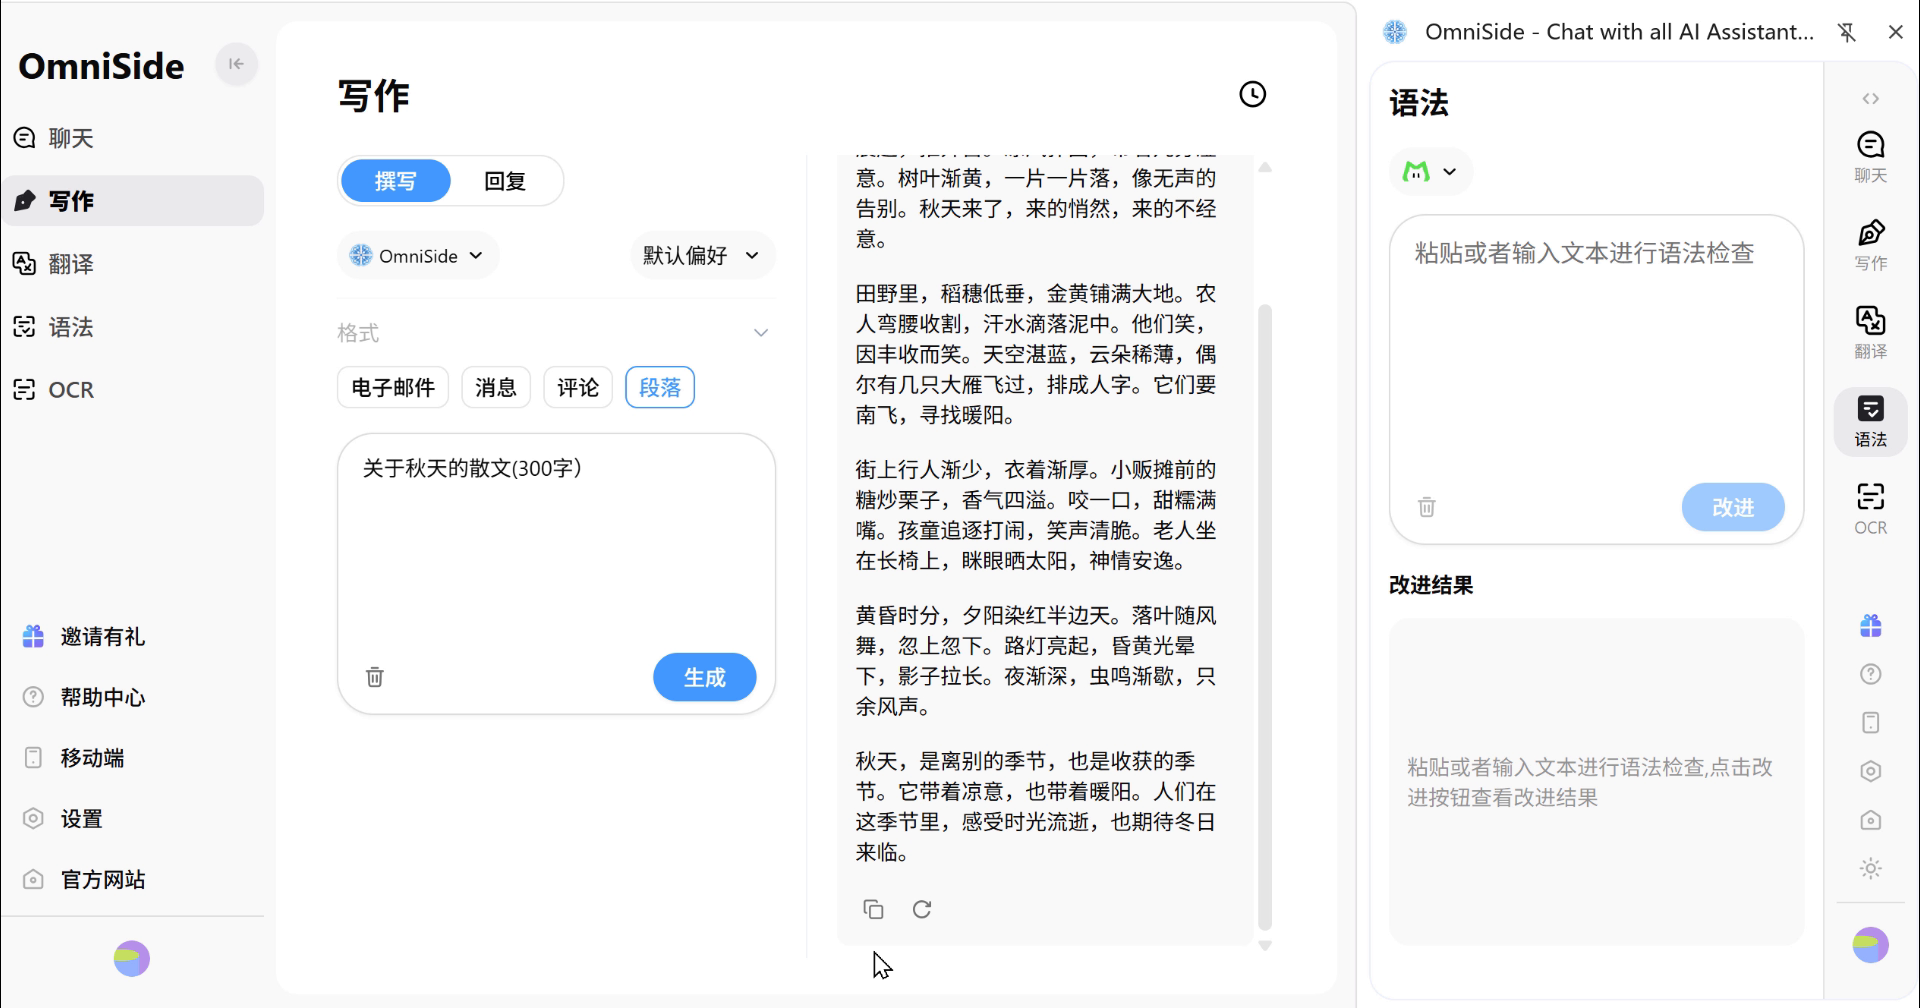
Task: Open the 默认偏好 dropdown
Action: [701, 256]
